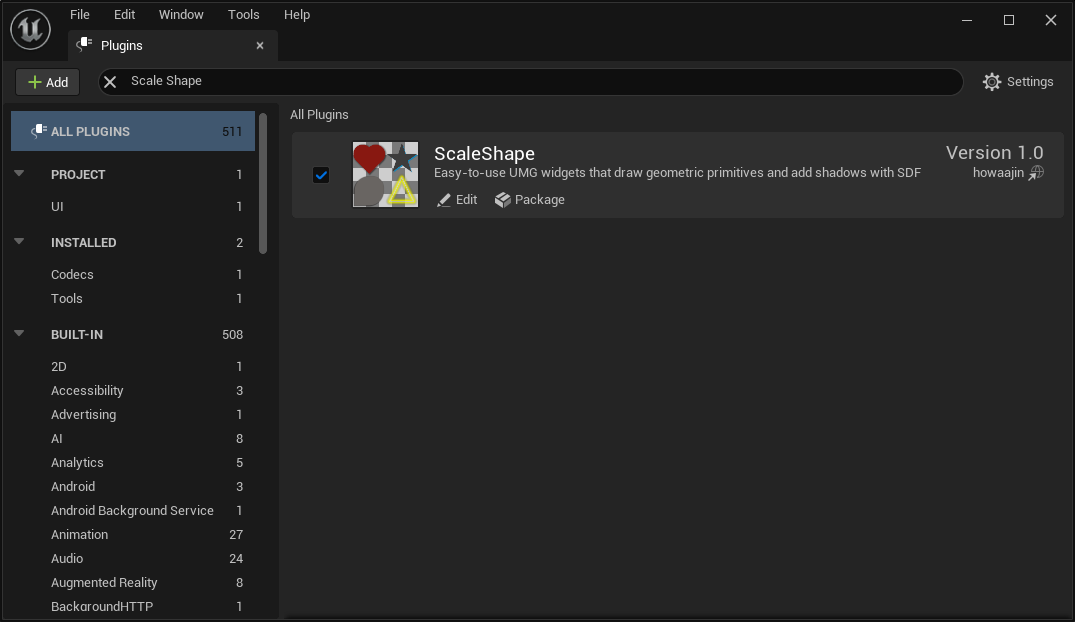Image resolution: width=1075 pixels, height=622 pixels.
Task: Select ALL PLUGINS category
Action: 133,131
